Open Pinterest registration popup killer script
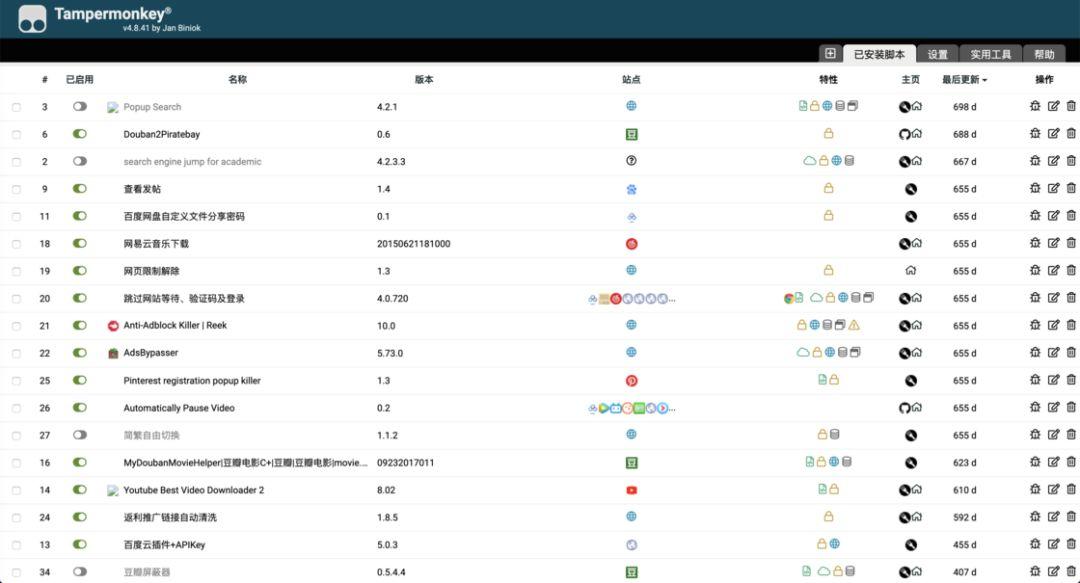This screenshot has width=1080, height=583. [192, 380]
